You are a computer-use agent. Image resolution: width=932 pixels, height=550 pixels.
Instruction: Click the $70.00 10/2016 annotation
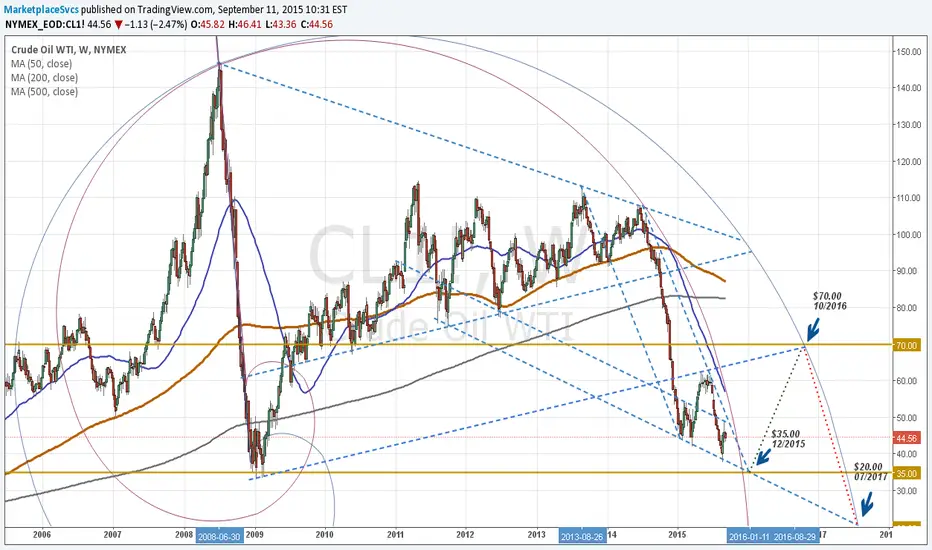click(x=830, y=301)
